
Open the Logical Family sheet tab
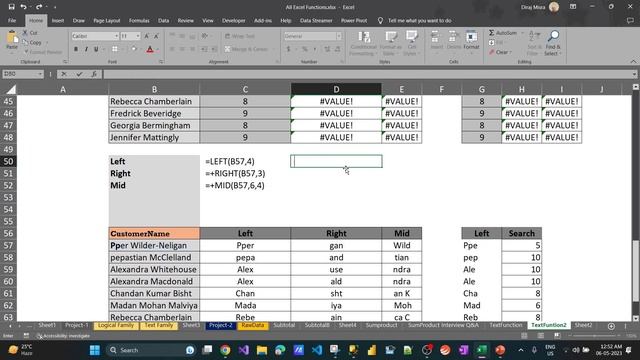coord(116,325)
